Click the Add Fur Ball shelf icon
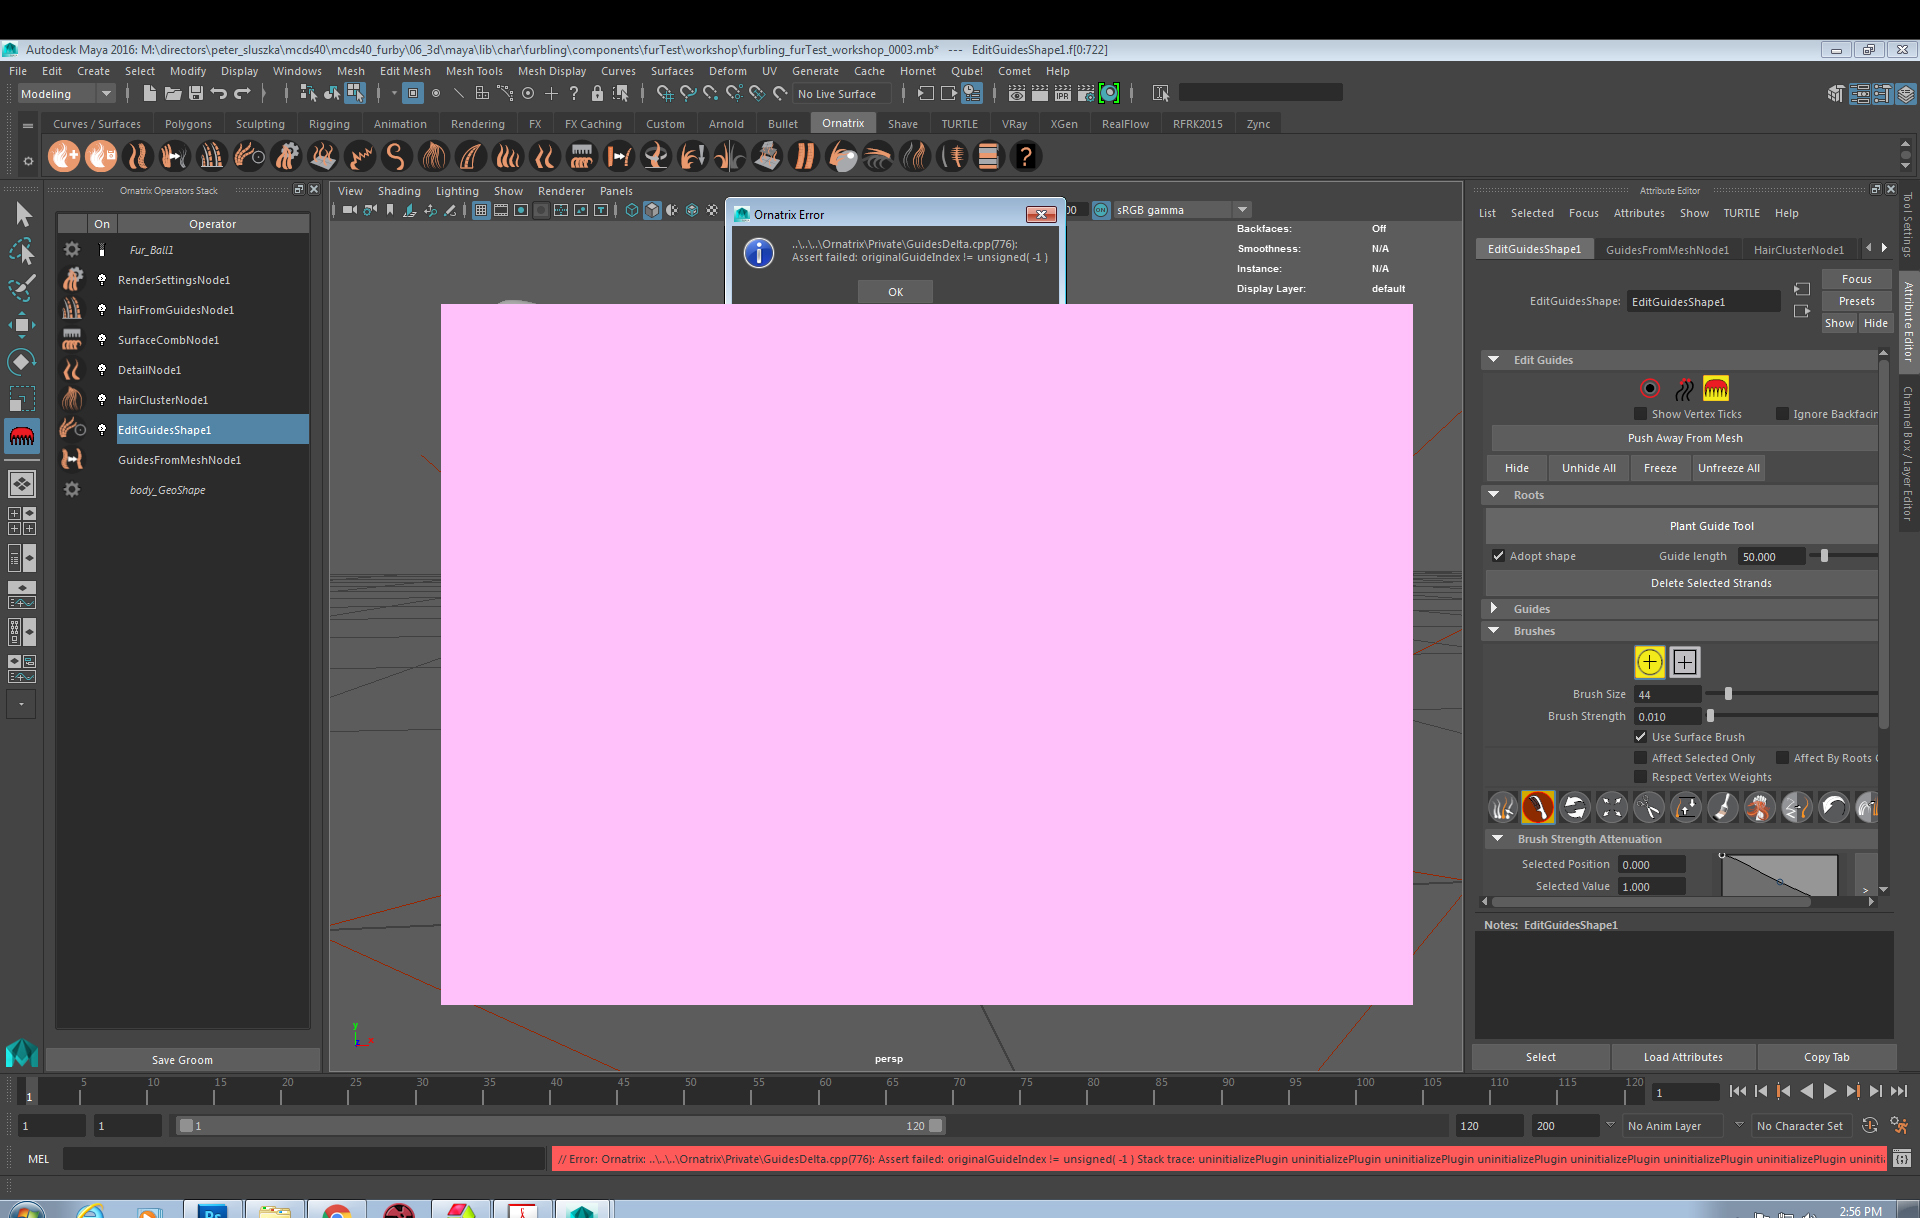The height and width of the screenshot is (1218, 1920). [64, 157]
